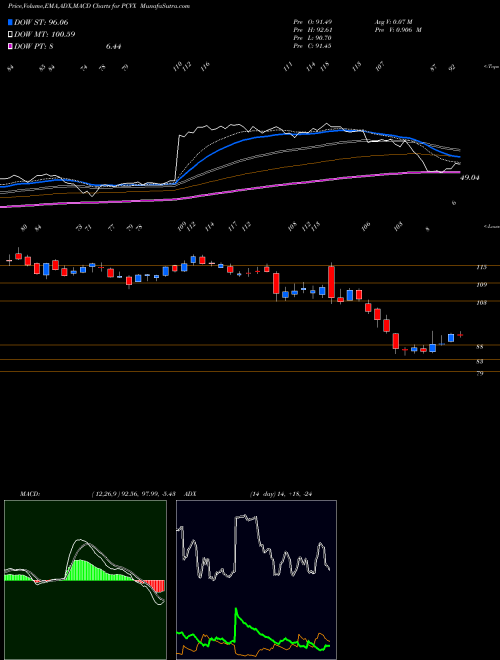Click the blue DOW ST legend swatch
Viewport: 500px width, 660px height.
(10, 22)
